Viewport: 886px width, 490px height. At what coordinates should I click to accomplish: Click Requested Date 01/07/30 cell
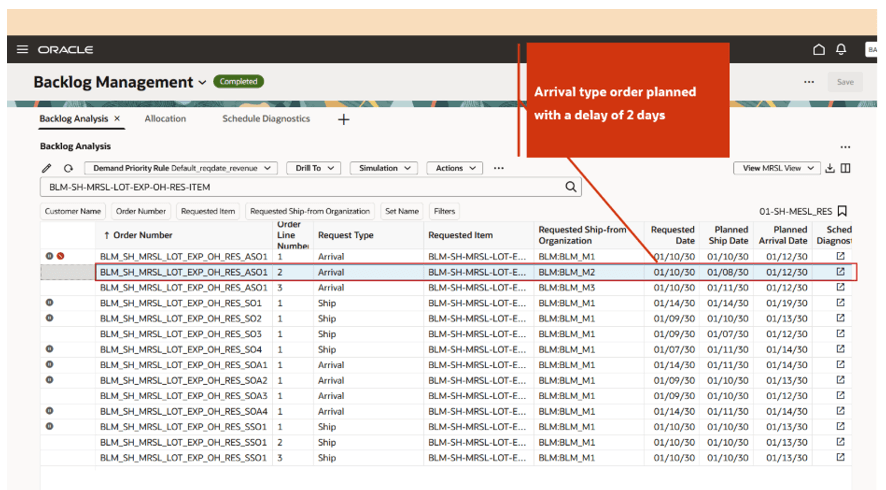pyautogui.click(x=674, y=349)
